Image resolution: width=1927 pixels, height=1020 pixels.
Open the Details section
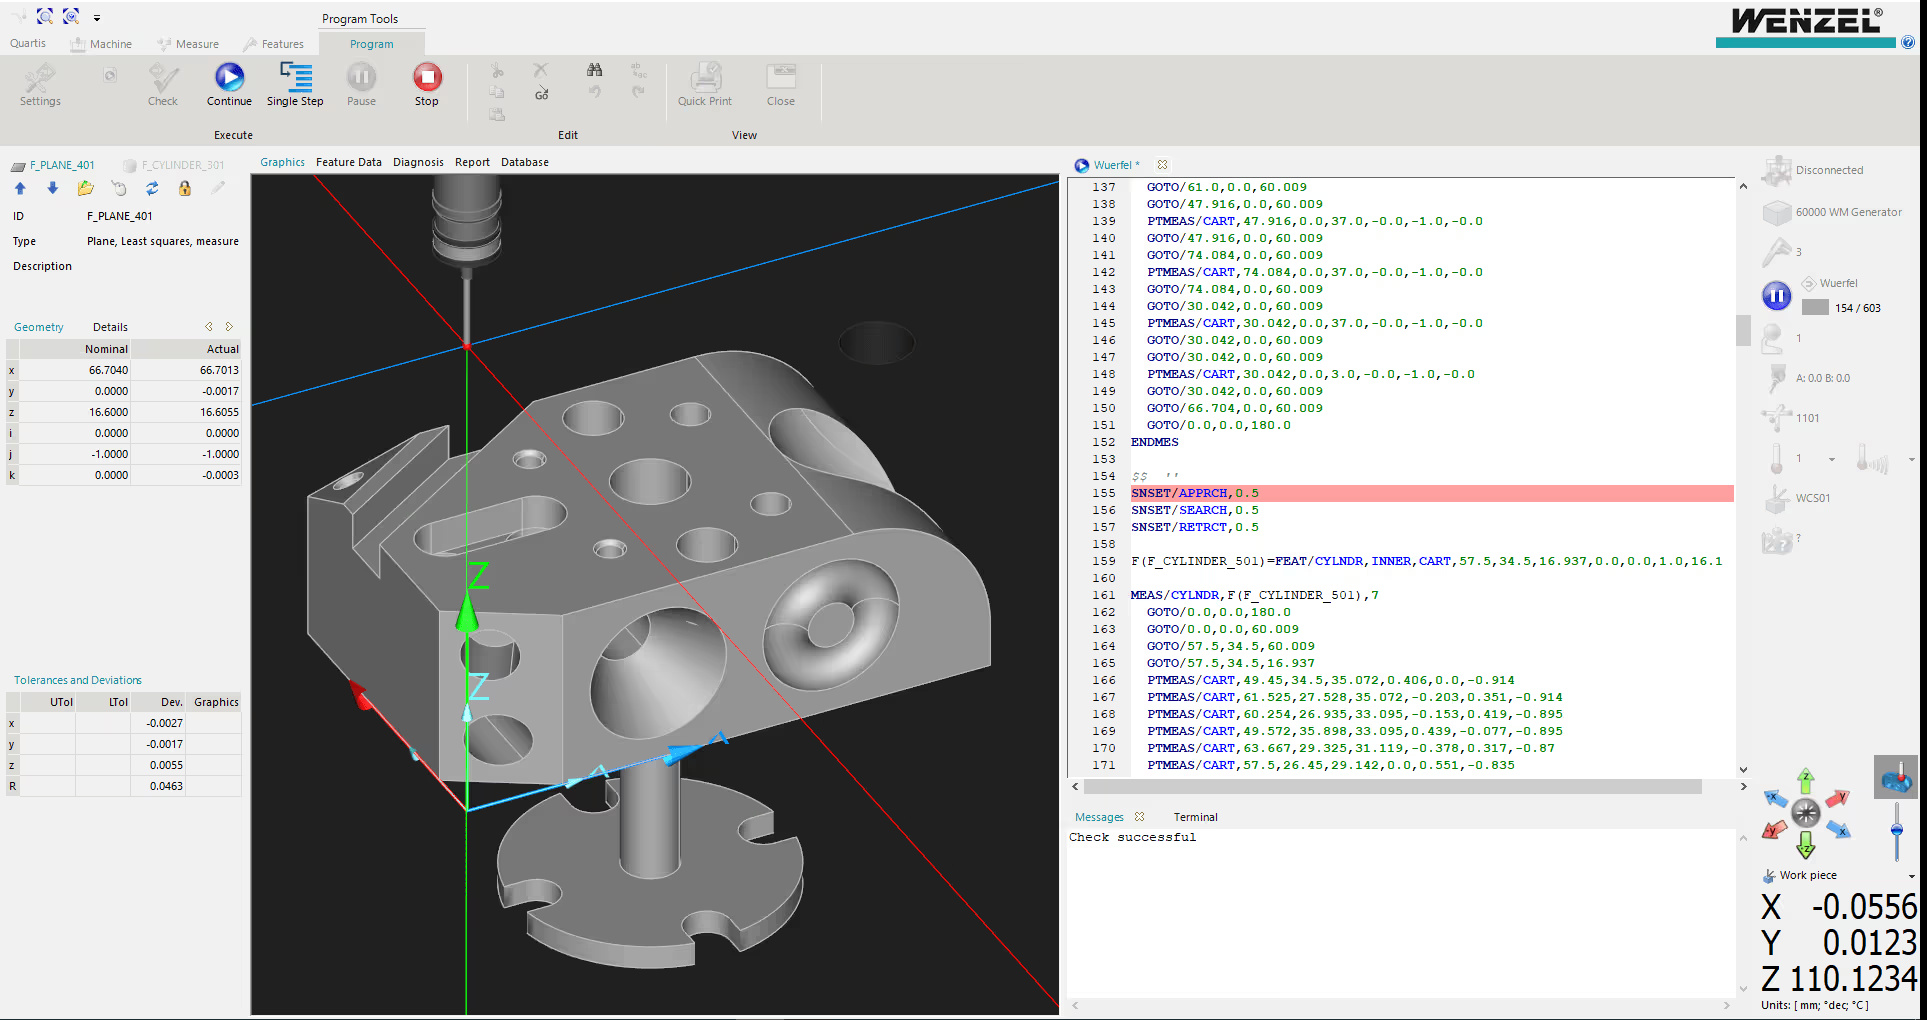point(110,327)
